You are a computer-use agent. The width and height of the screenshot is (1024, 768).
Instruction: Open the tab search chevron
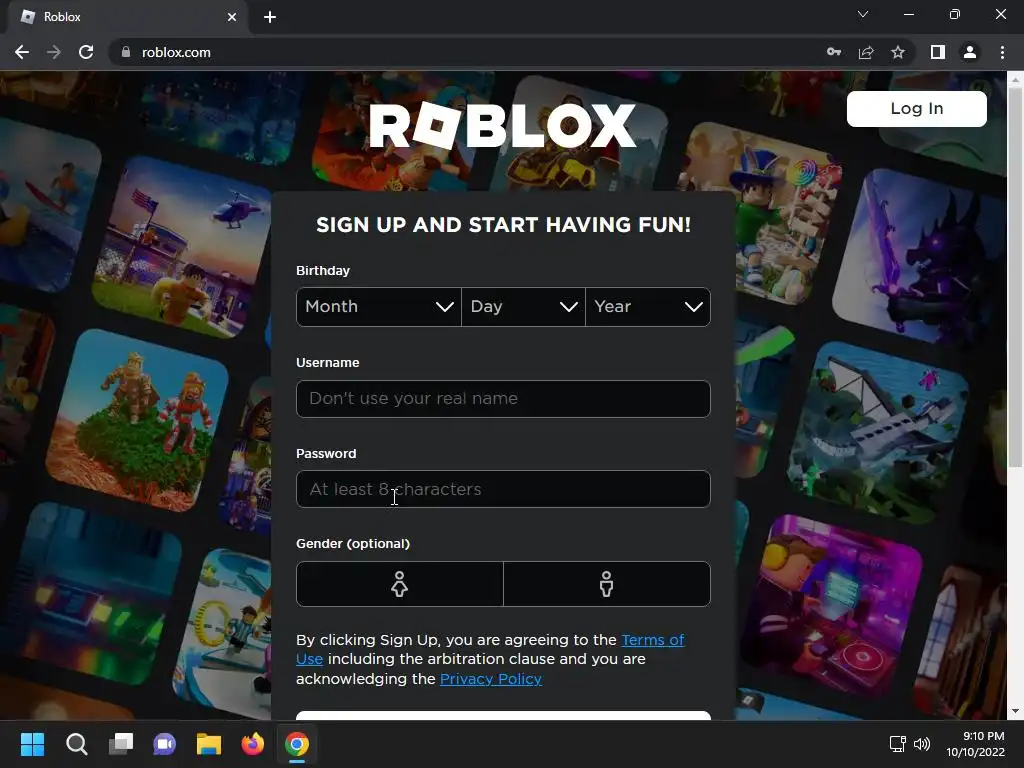[863, 14]
